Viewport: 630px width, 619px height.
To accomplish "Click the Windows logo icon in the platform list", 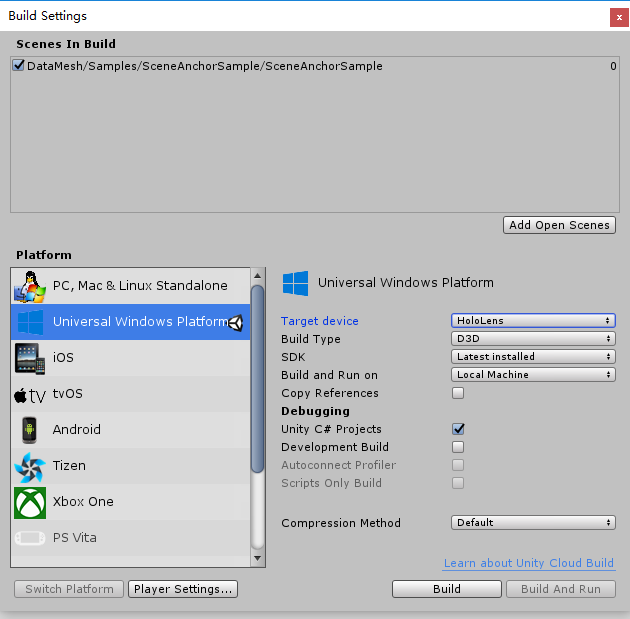I will pyautogui.click(x=30, y=322).
